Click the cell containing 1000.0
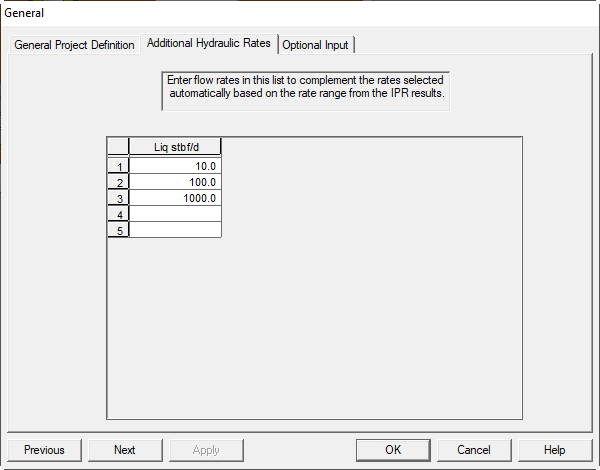The height and width of the screenshot is (470, 600). tap(175, 198)
